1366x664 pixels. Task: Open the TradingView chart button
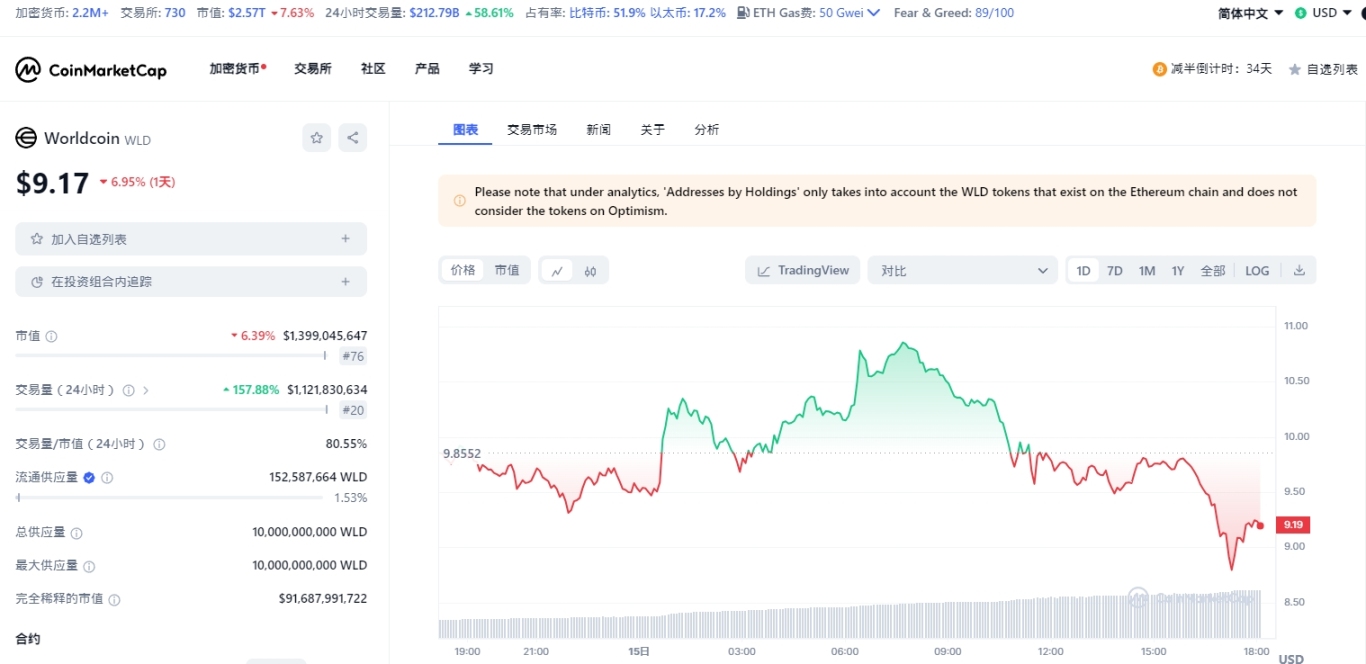pos(802,270)
